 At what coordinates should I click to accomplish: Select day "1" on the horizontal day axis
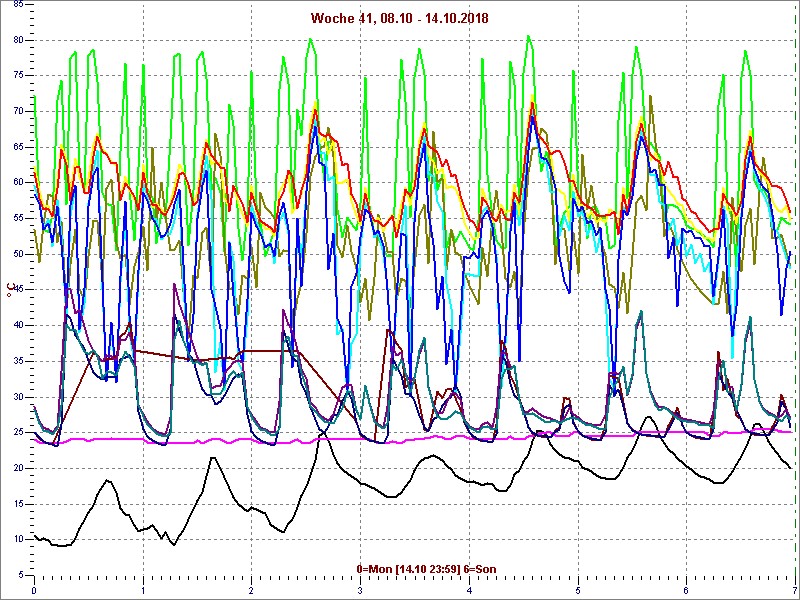pyautogui.click(x=143, y=591)
